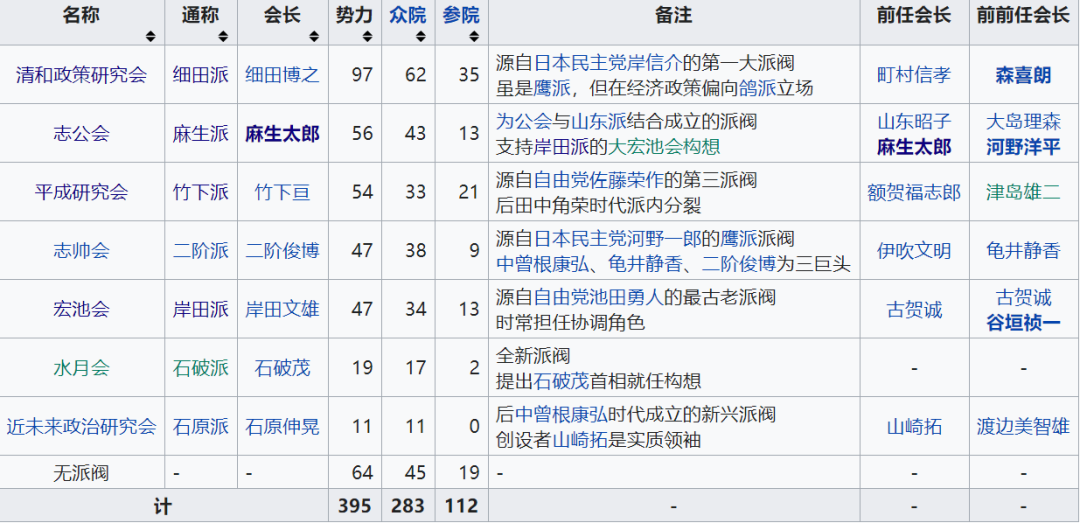Open 水月会 link
The height and width of the screenshot is (523, 1080).
(81, 367)
